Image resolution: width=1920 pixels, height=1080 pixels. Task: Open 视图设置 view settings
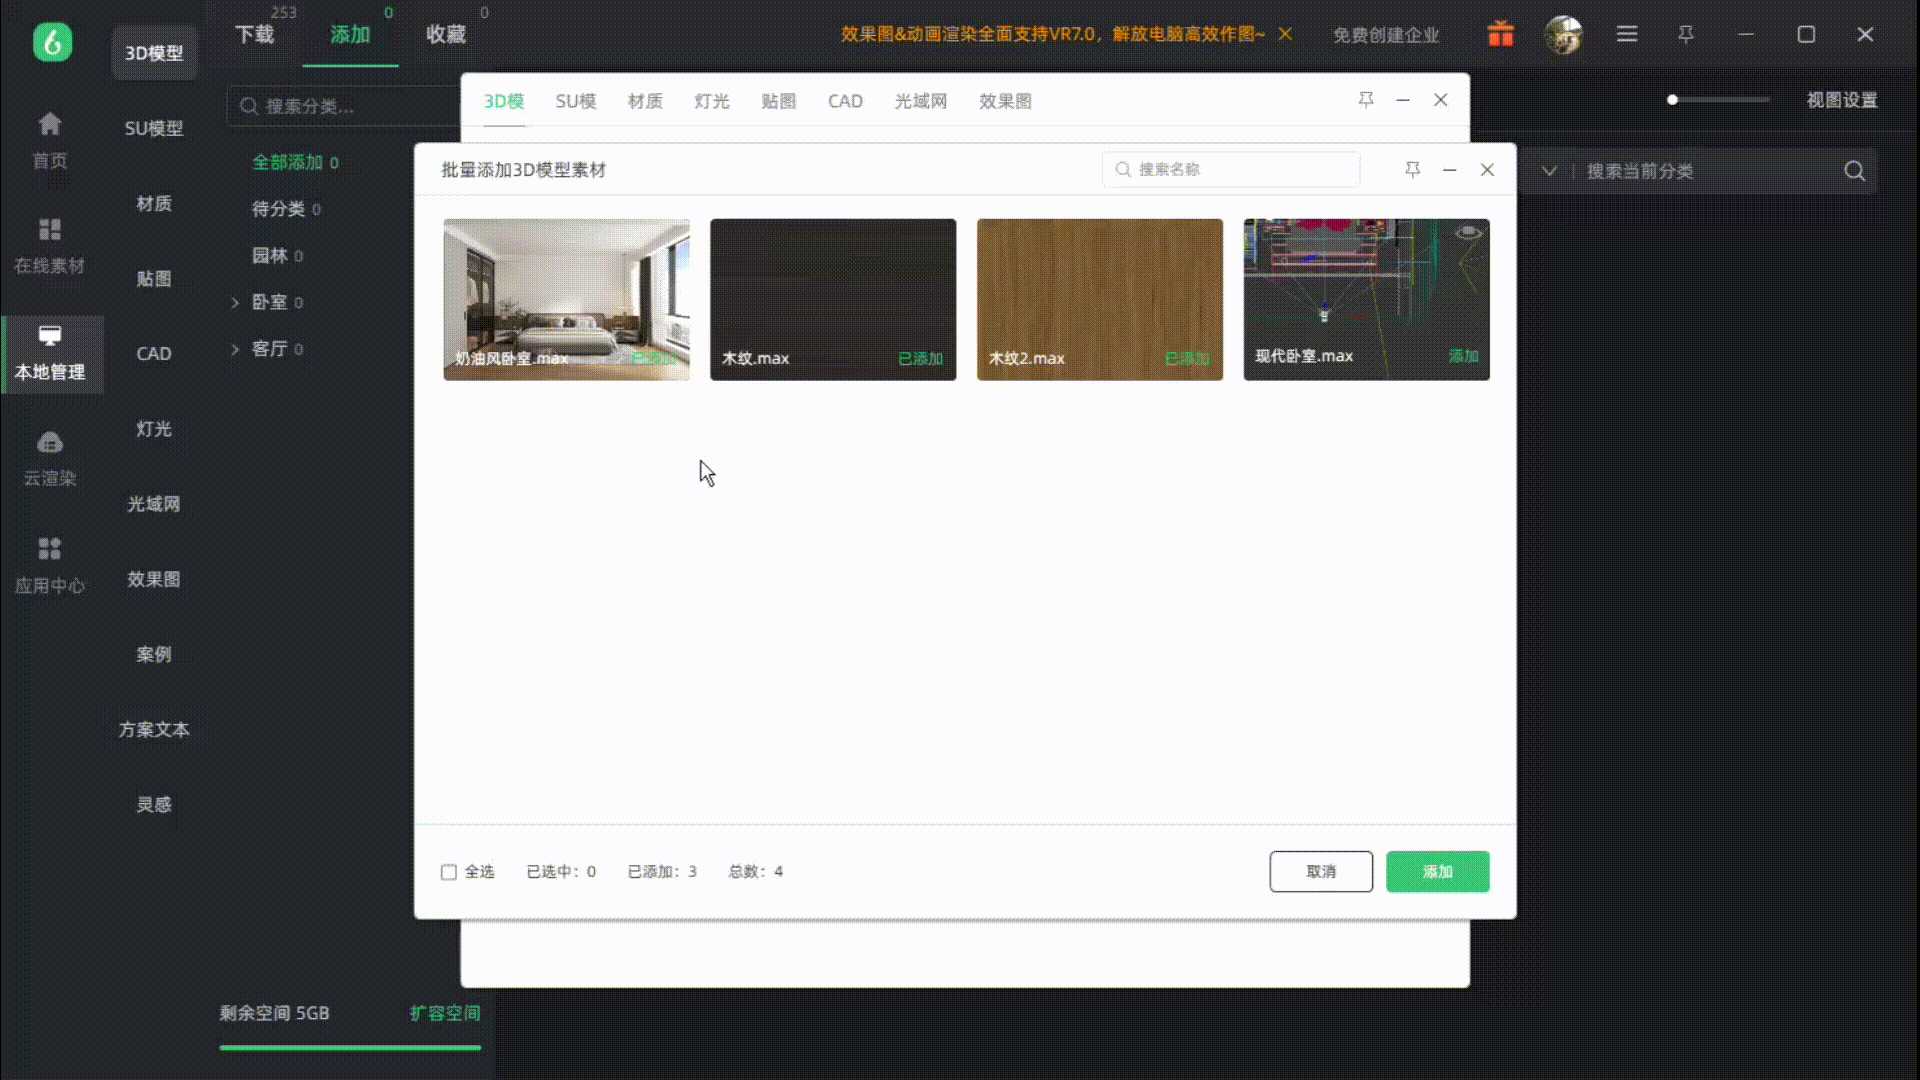(x=1841, y=100)
